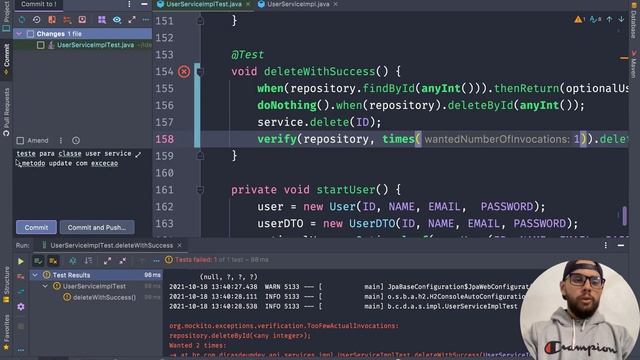The height and width of the screenshot is (360, 640).
Task: Click the warning indicator in editor corner
Action: coord(580,19)
